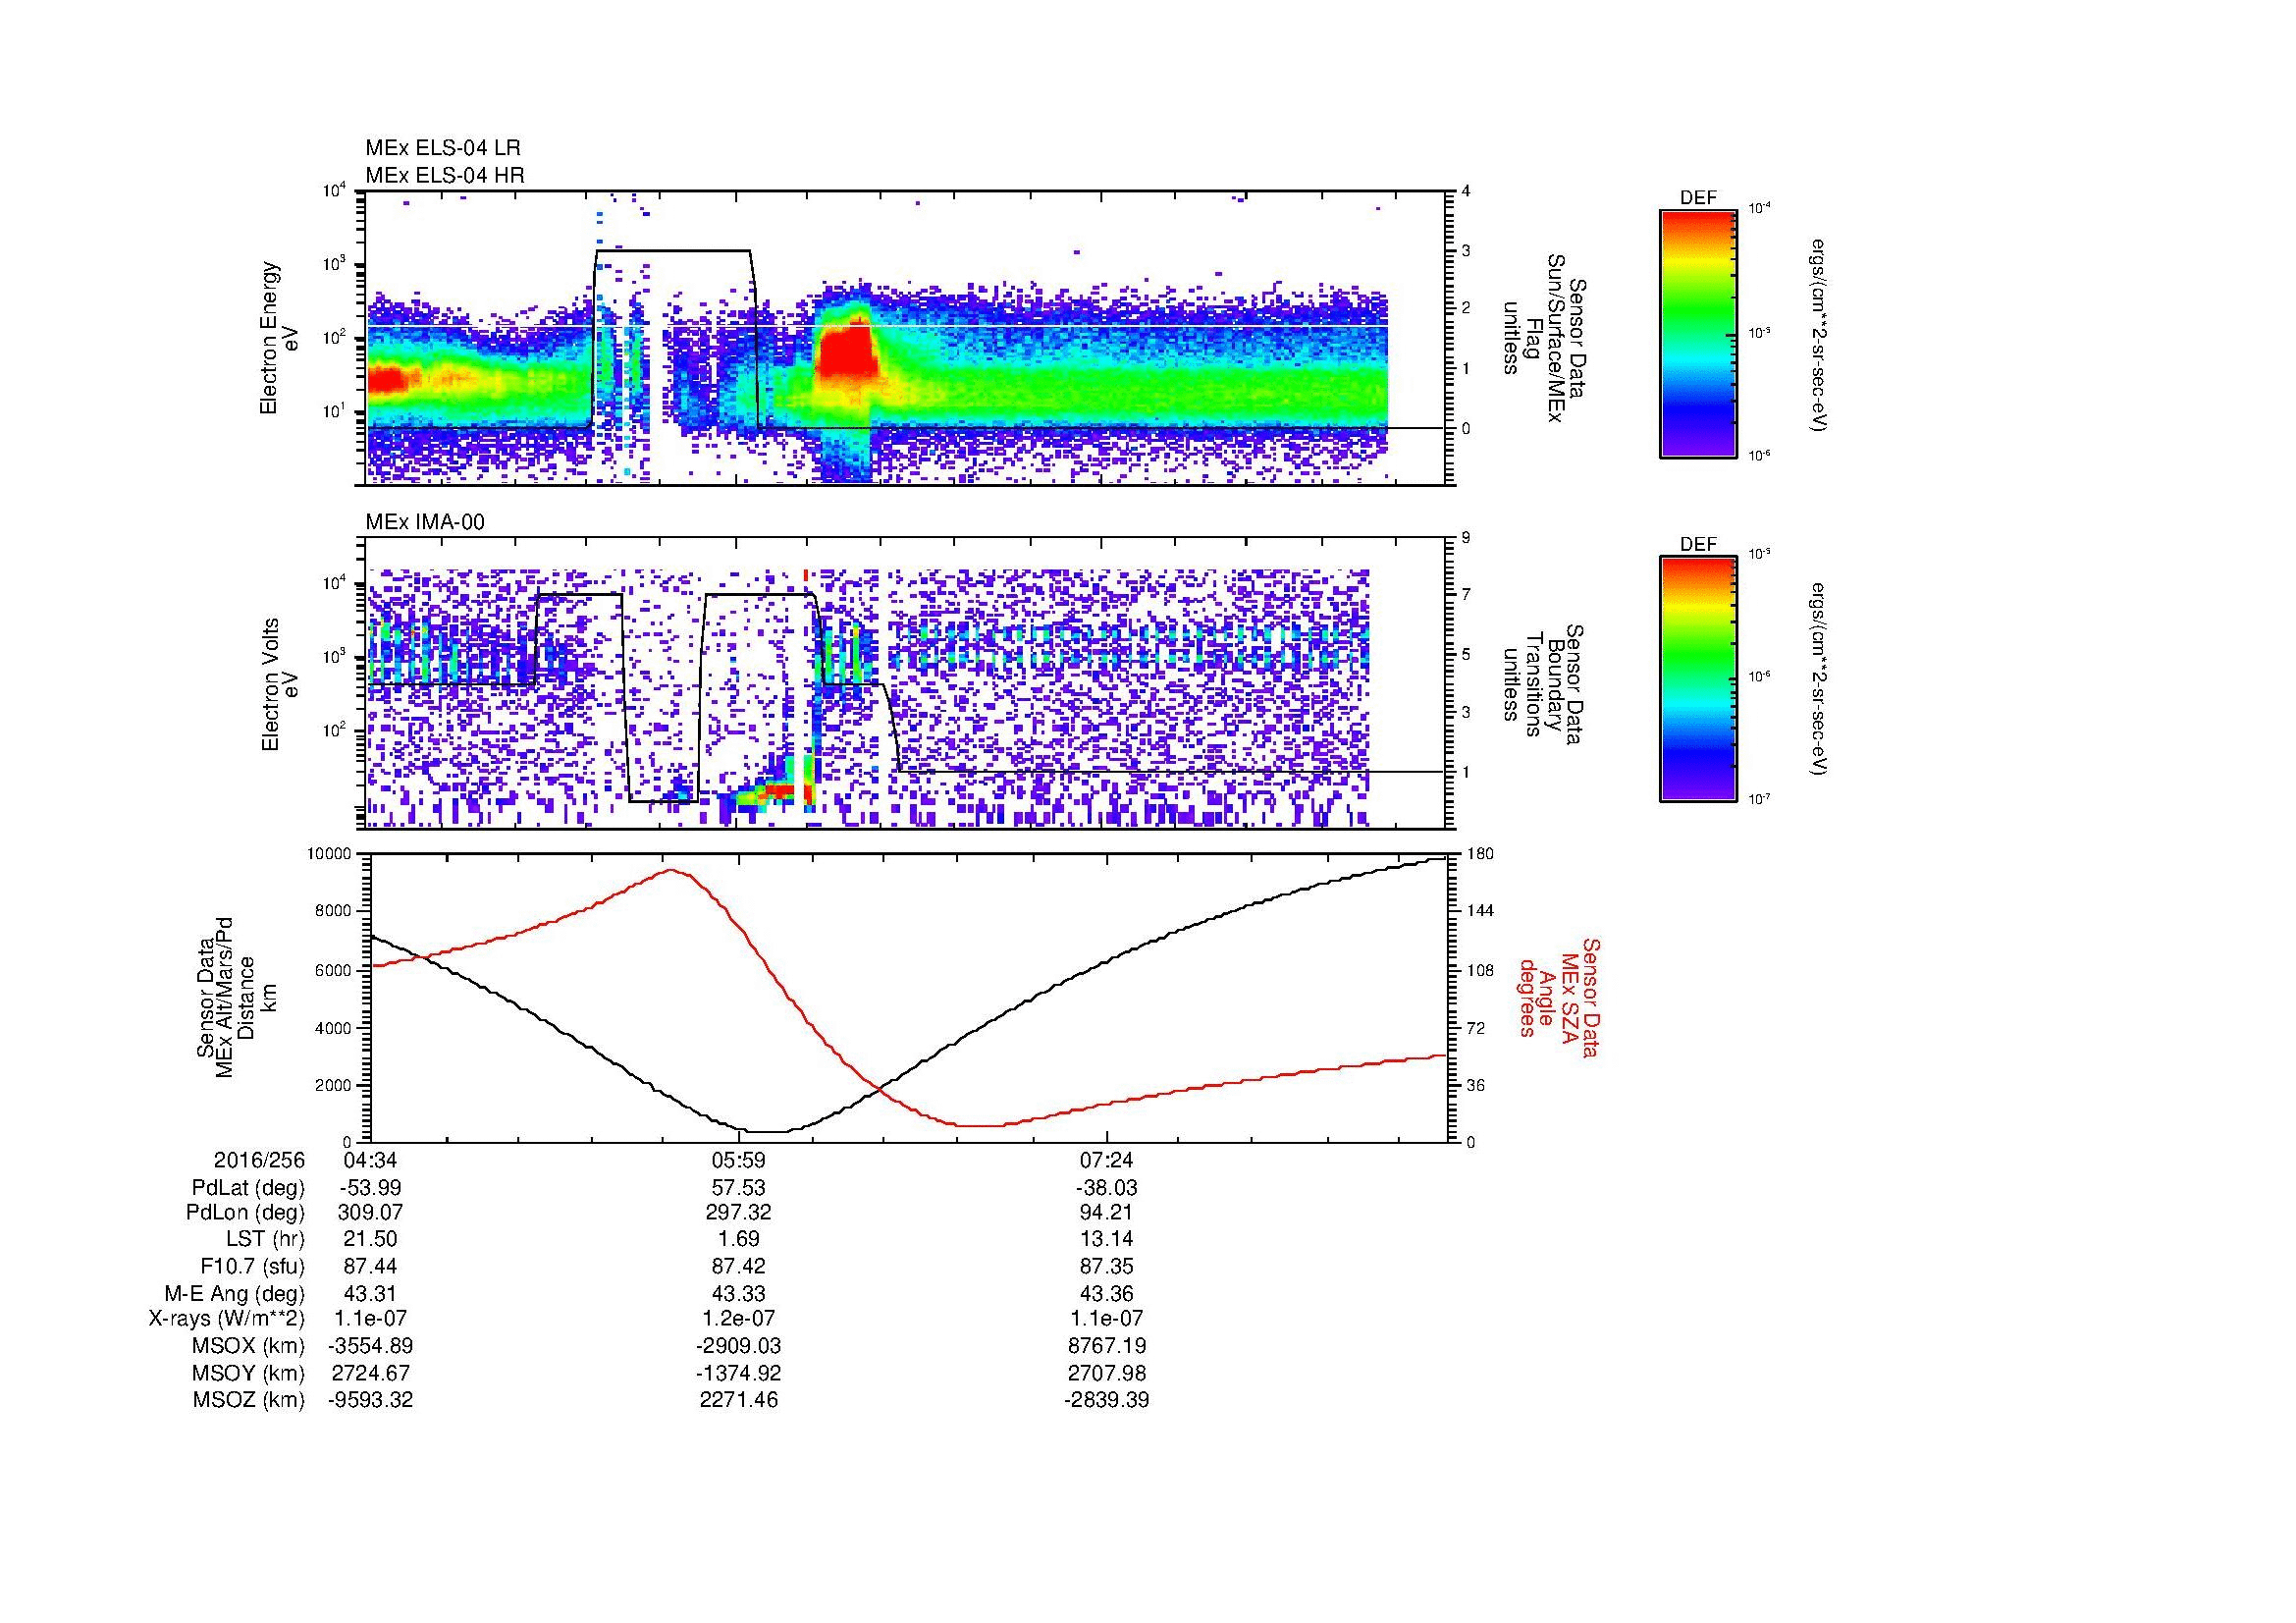Click the M-E Ang value '43.33'
Viewport: 2296px width, 1623px height.
pos(739,1293)
